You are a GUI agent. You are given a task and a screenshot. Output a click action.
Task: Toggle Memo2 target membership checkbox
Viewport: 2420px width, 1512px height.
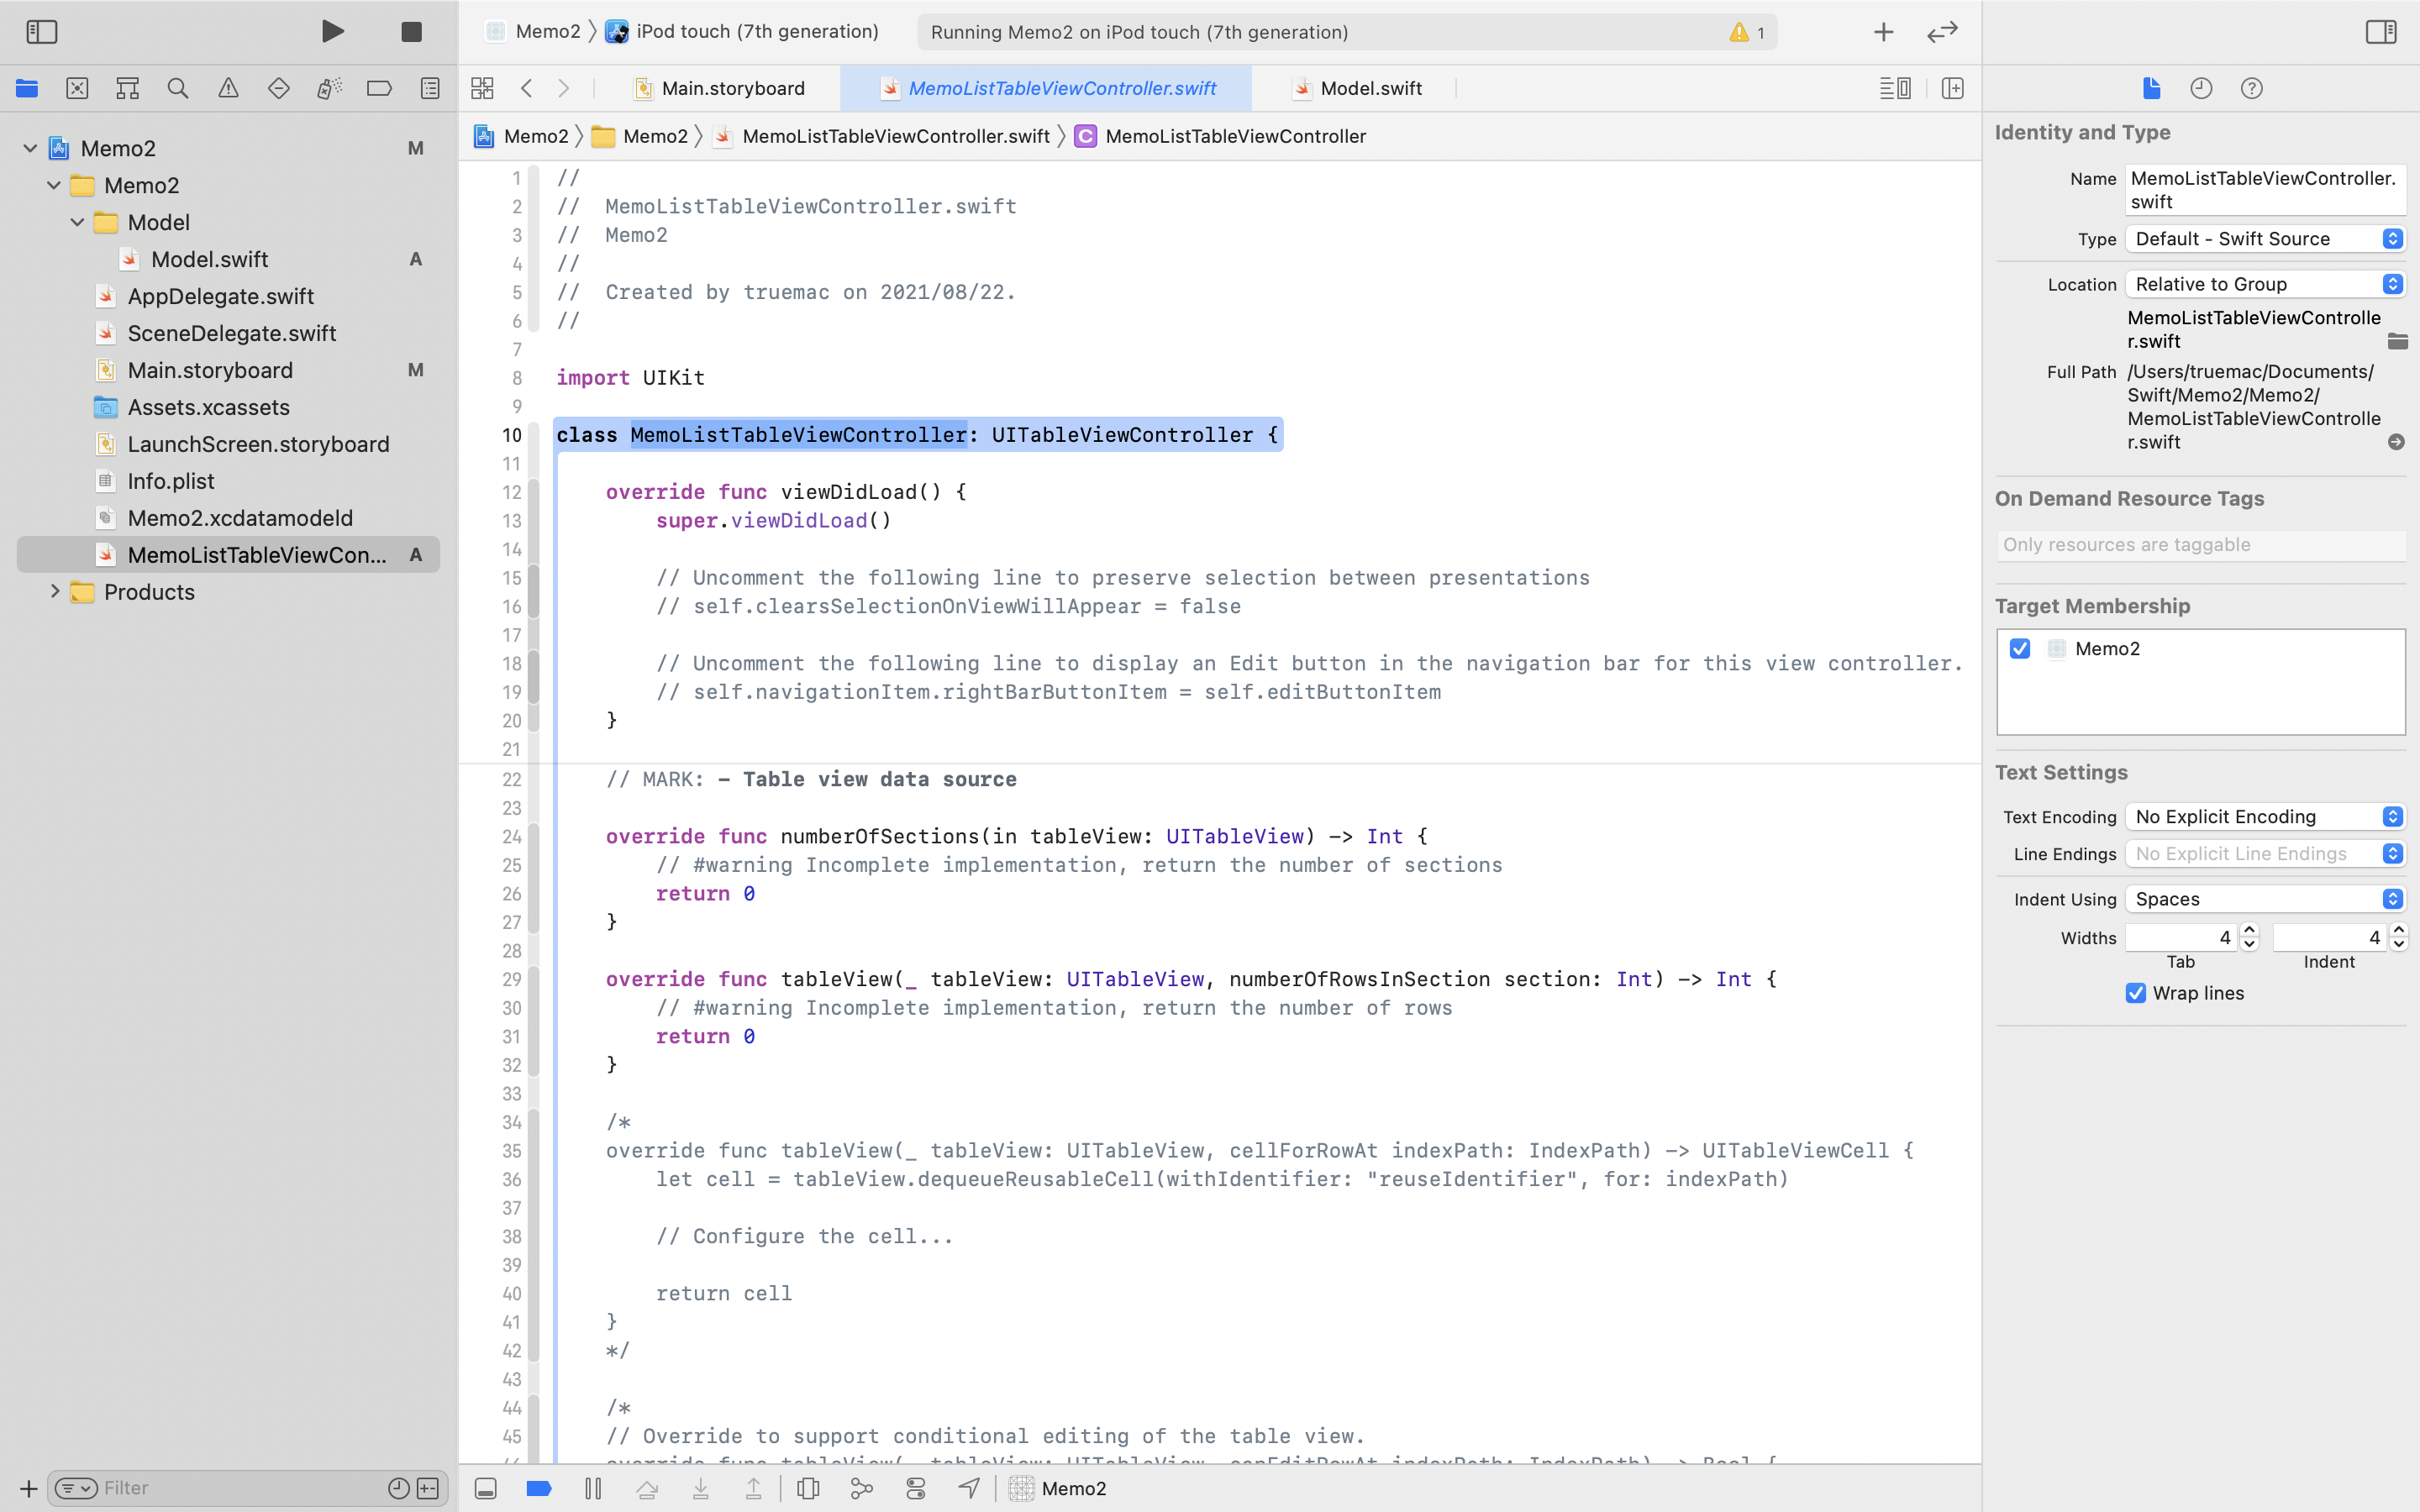pyautogui.click(x=2020, y=648)
